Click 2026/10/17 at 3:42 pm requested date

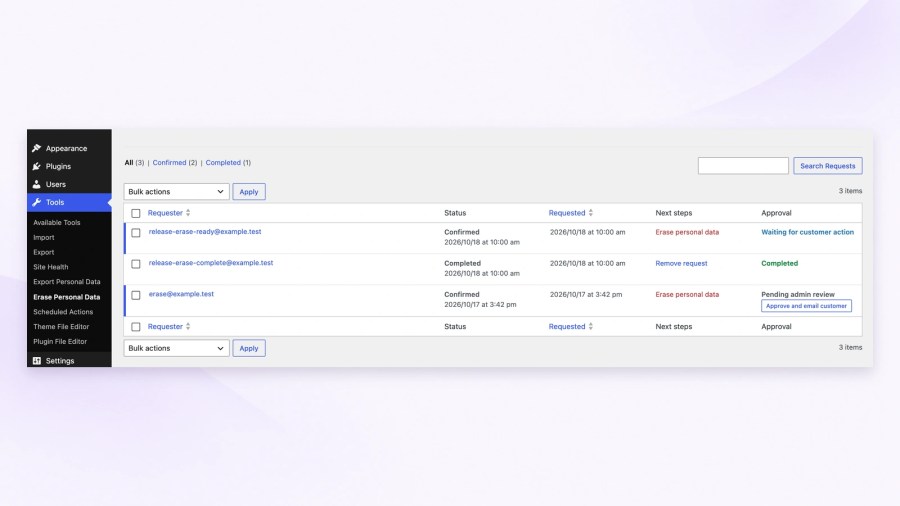pyautogui.click(x=585, y=294)
